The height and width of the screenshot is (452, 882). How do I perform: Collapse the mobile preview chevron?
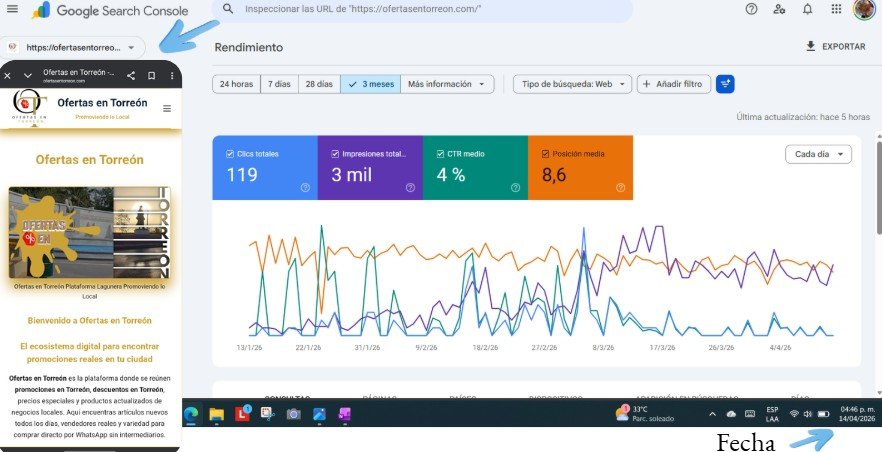28,75
